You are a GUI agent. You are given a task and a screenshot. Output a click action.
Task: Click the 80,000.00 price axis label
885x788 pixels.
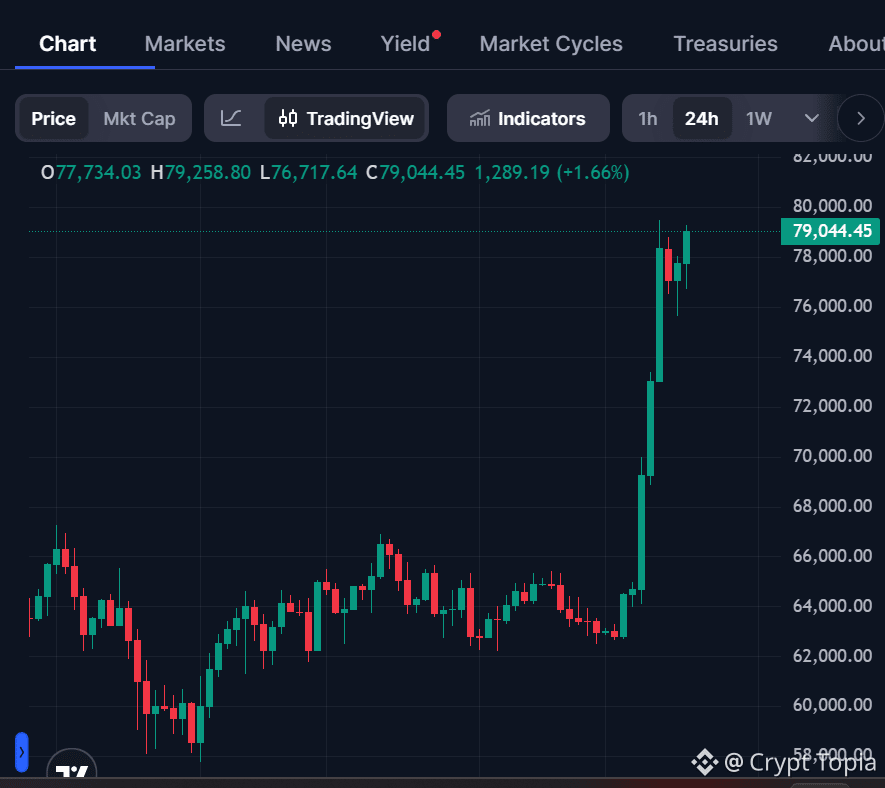point(833,205)
